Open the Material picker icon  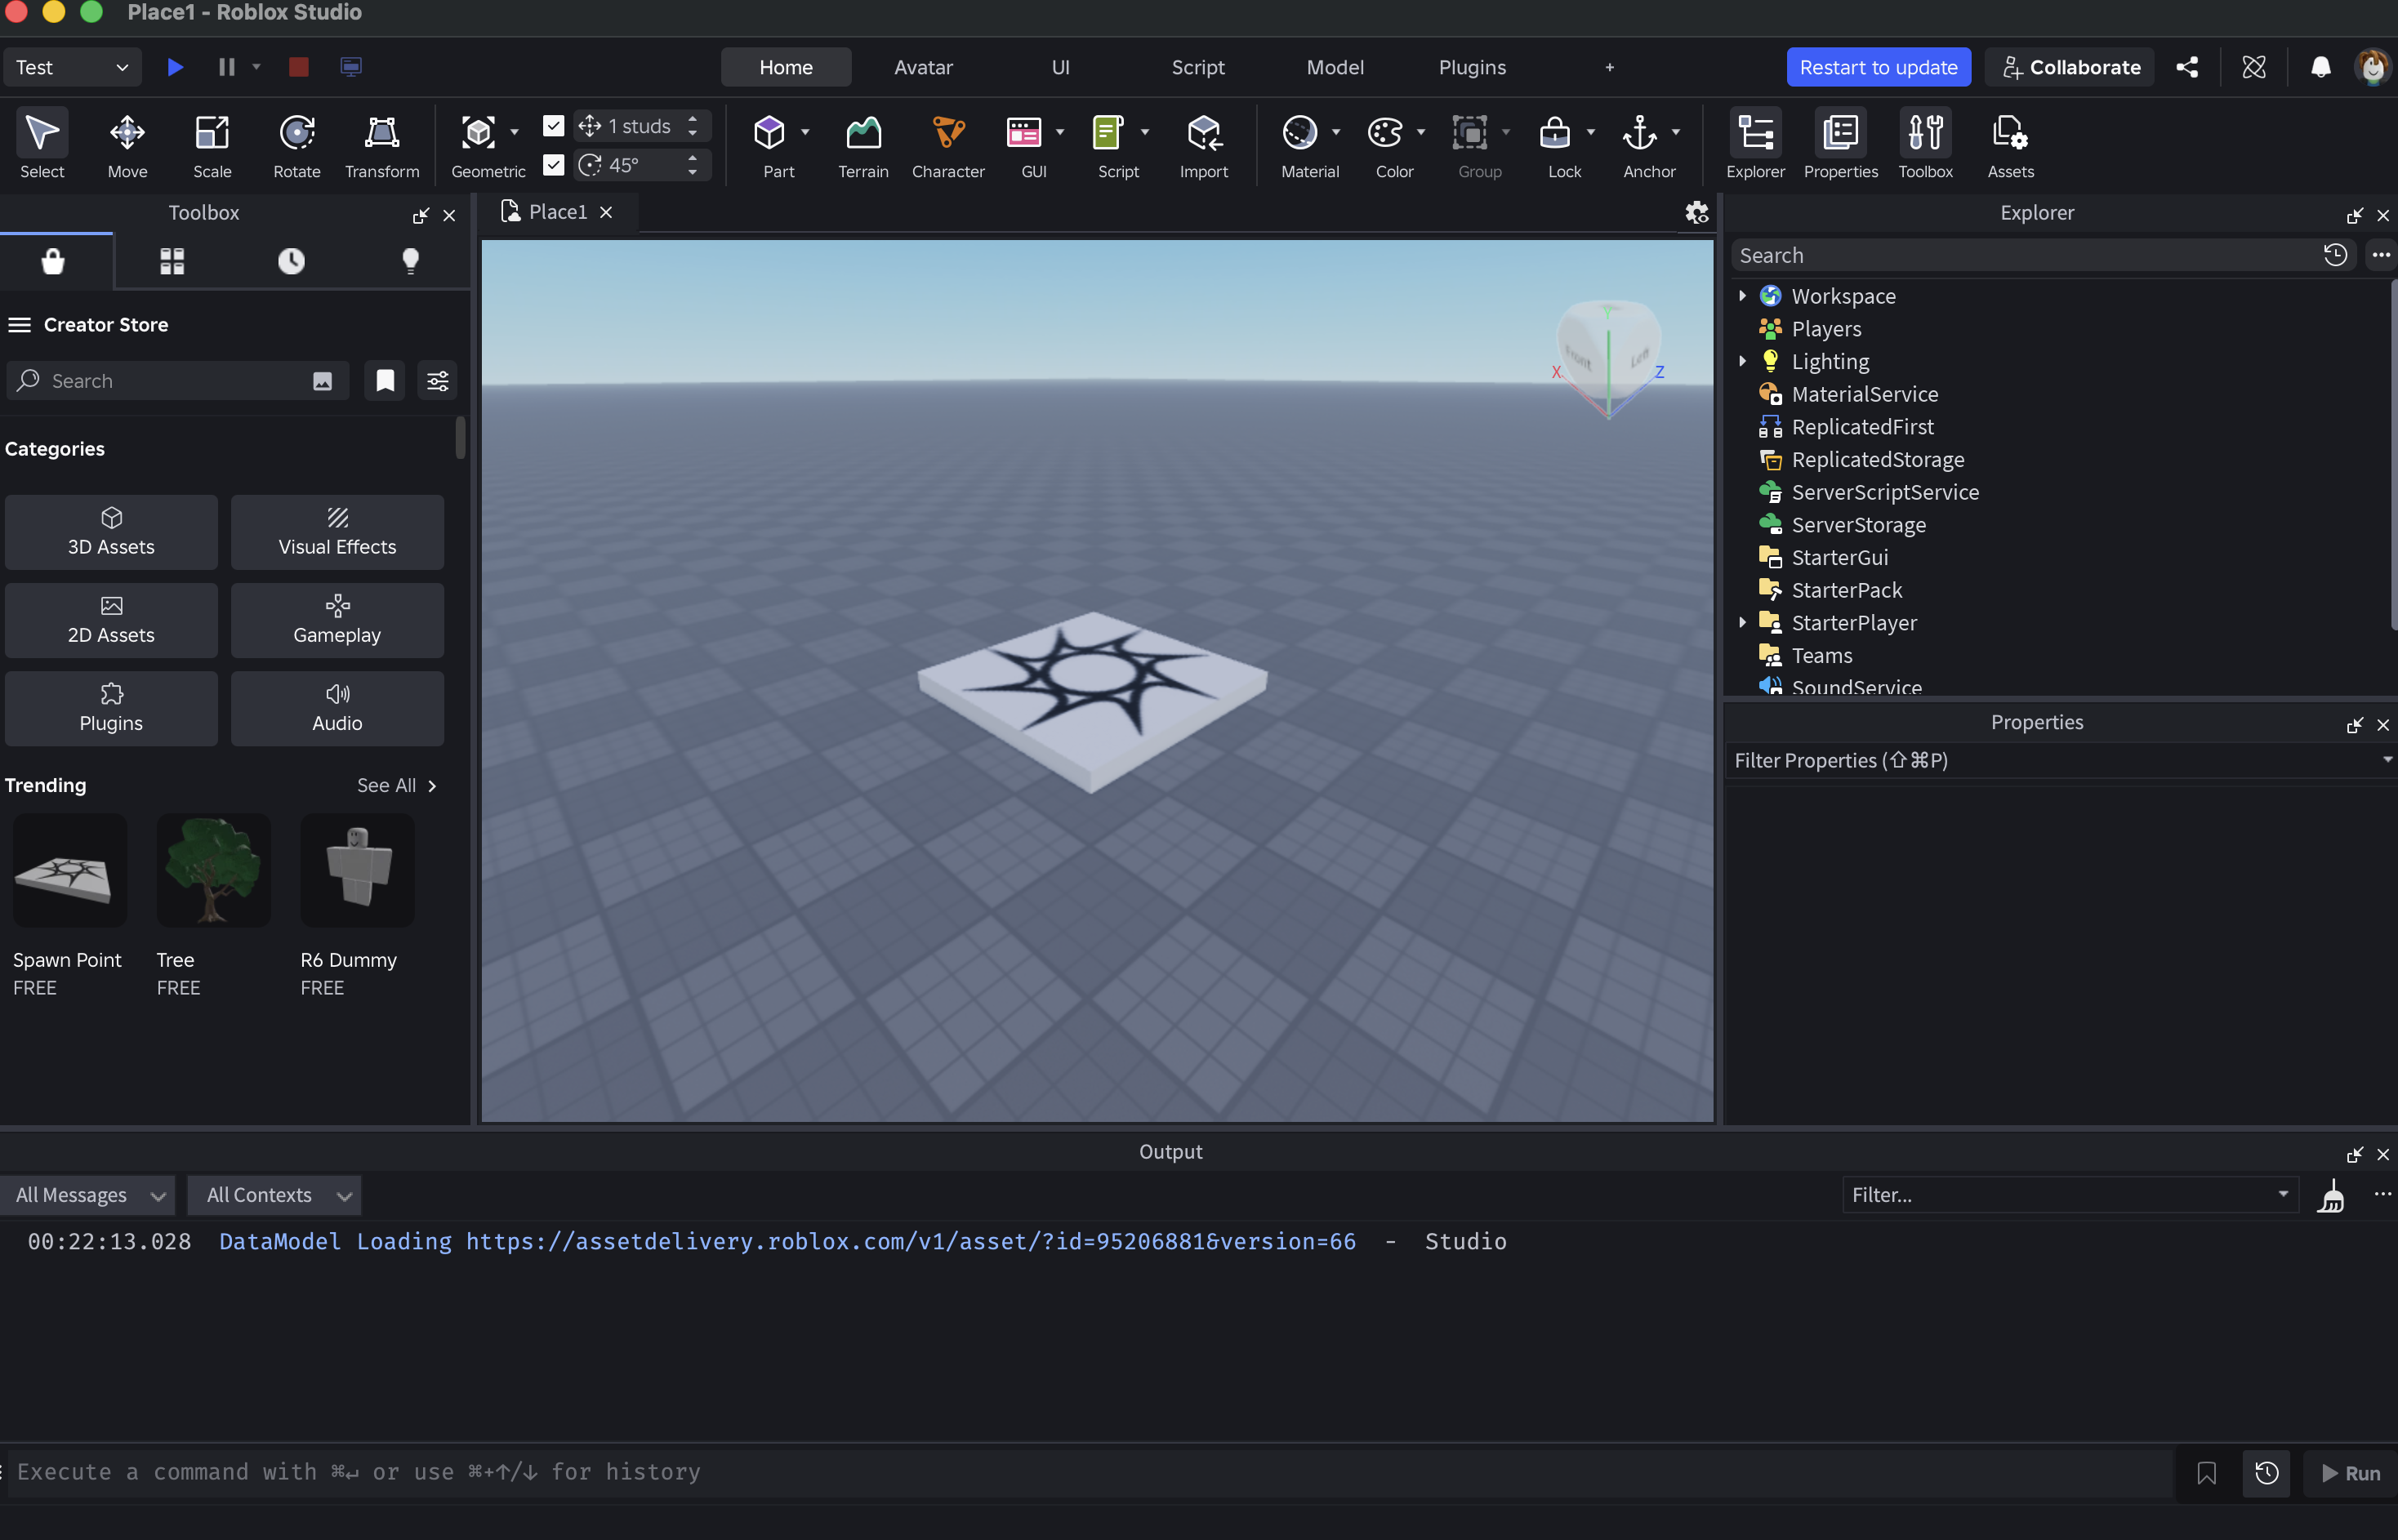point(1300,132)
